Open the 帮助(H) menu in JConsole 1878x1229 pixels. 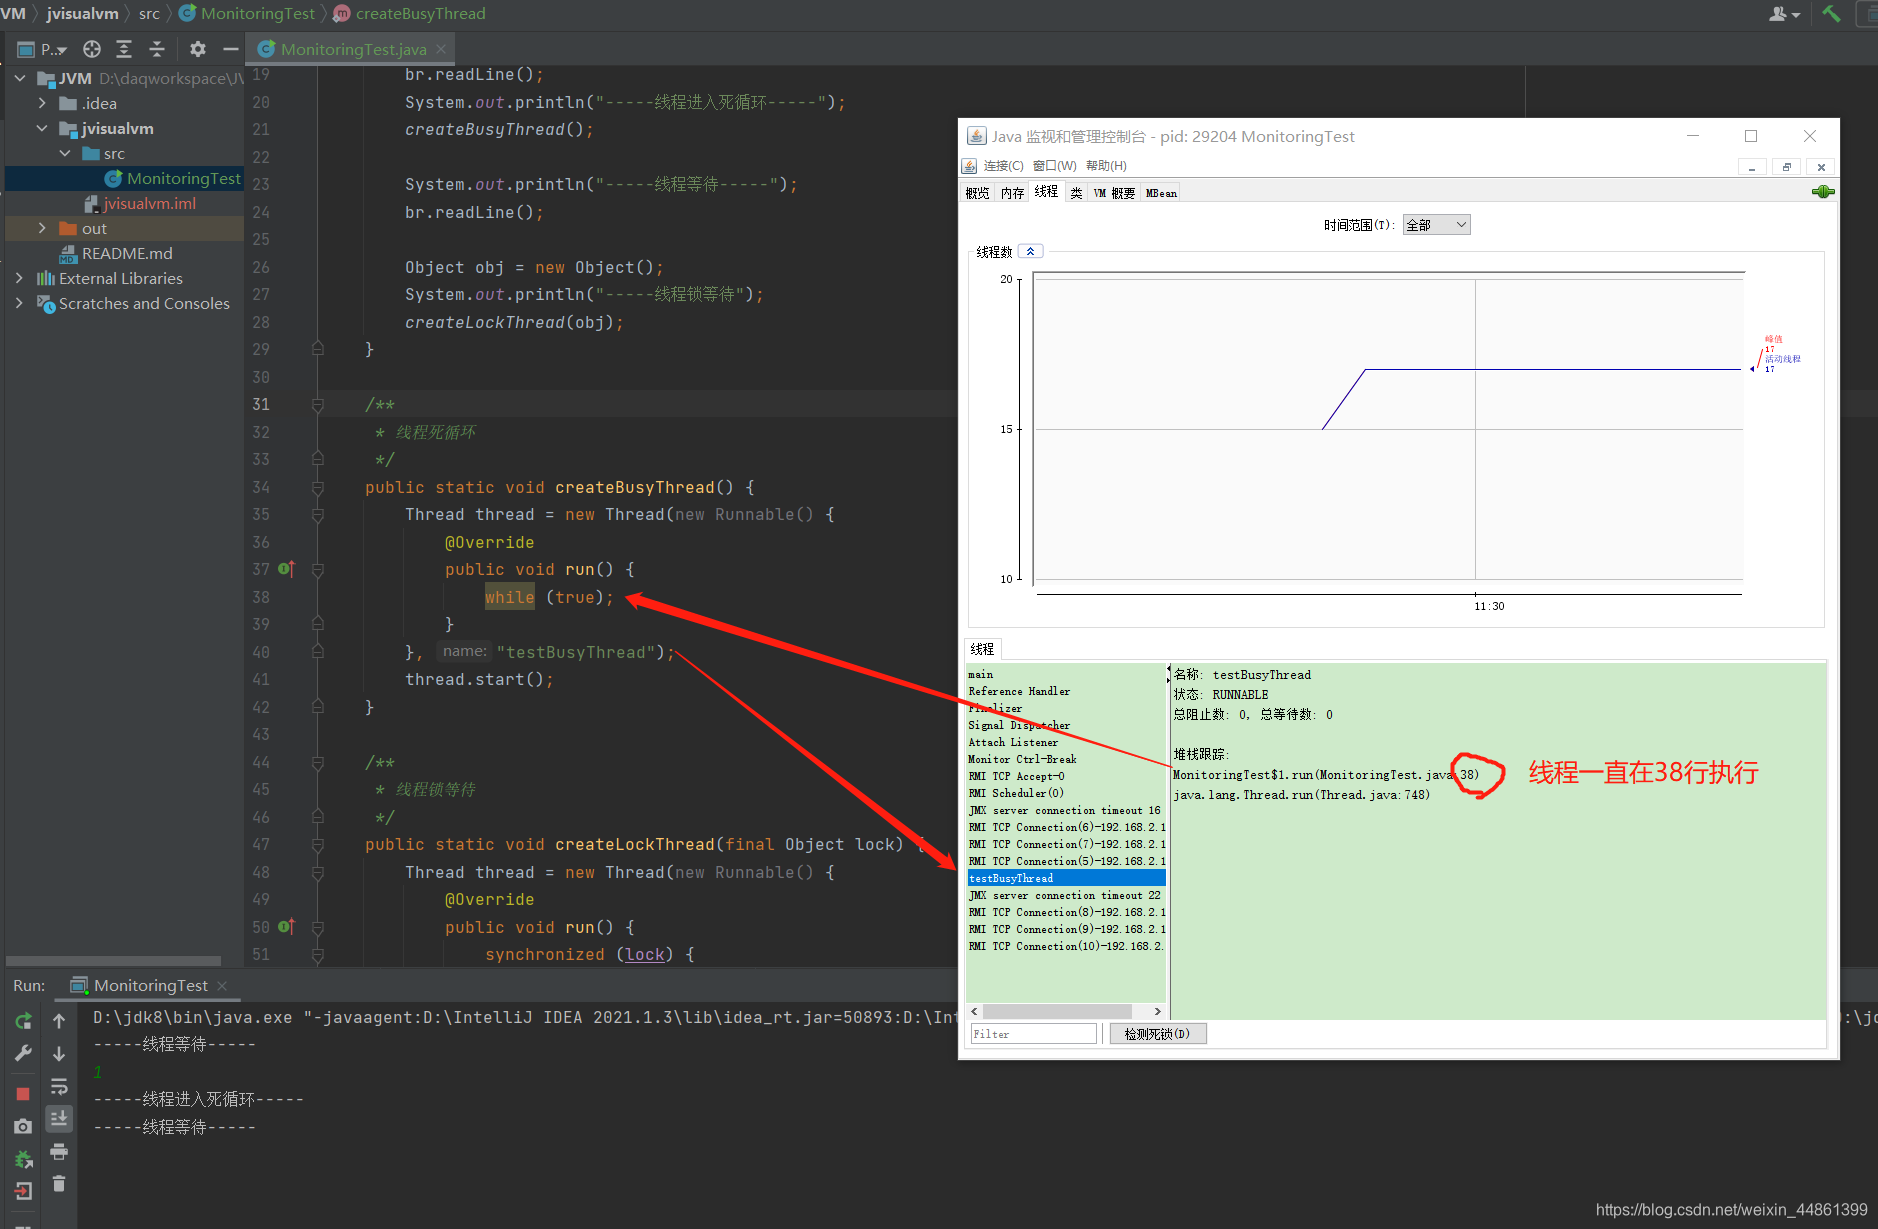click(x=1106, y=166)
